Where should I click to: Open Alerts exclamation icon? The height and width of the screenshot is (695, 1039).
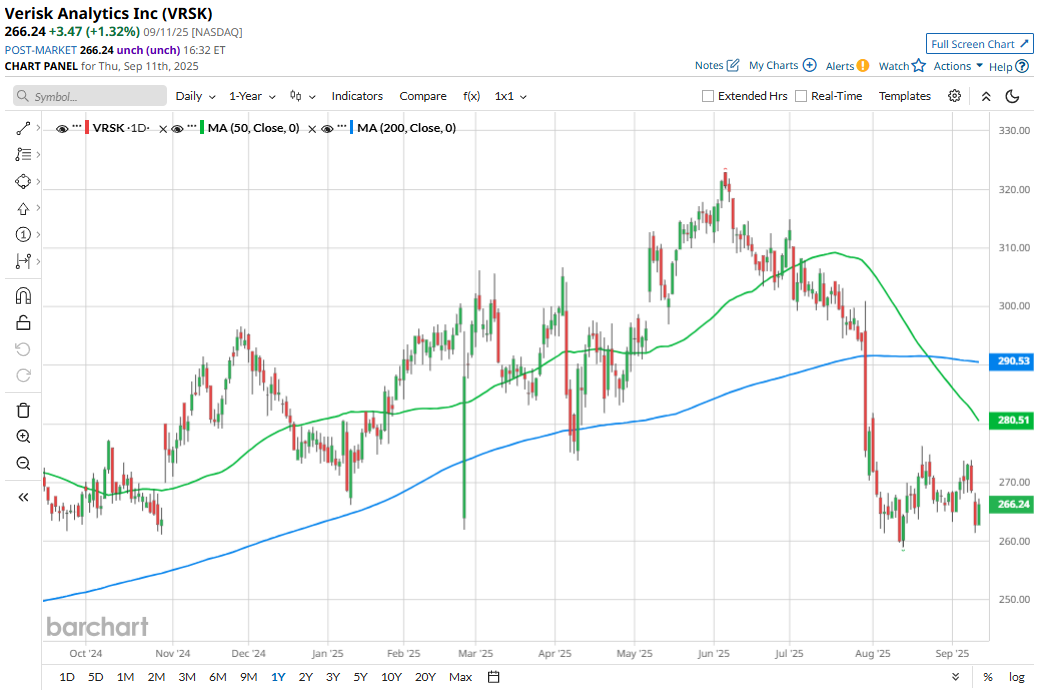pyautogui.click(x=863, y=66)
